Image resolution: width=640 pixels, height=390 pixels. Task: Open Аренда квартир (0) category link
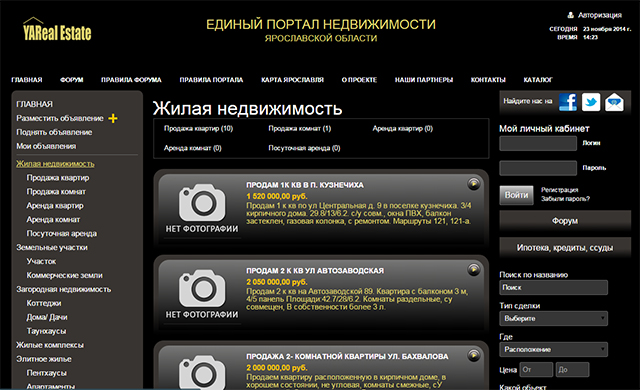coord(402,129)
